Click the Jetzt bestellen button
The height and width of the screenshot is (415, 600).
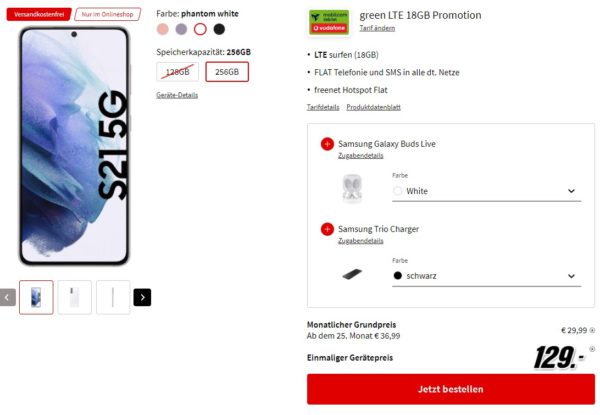(x=451, y=389)
